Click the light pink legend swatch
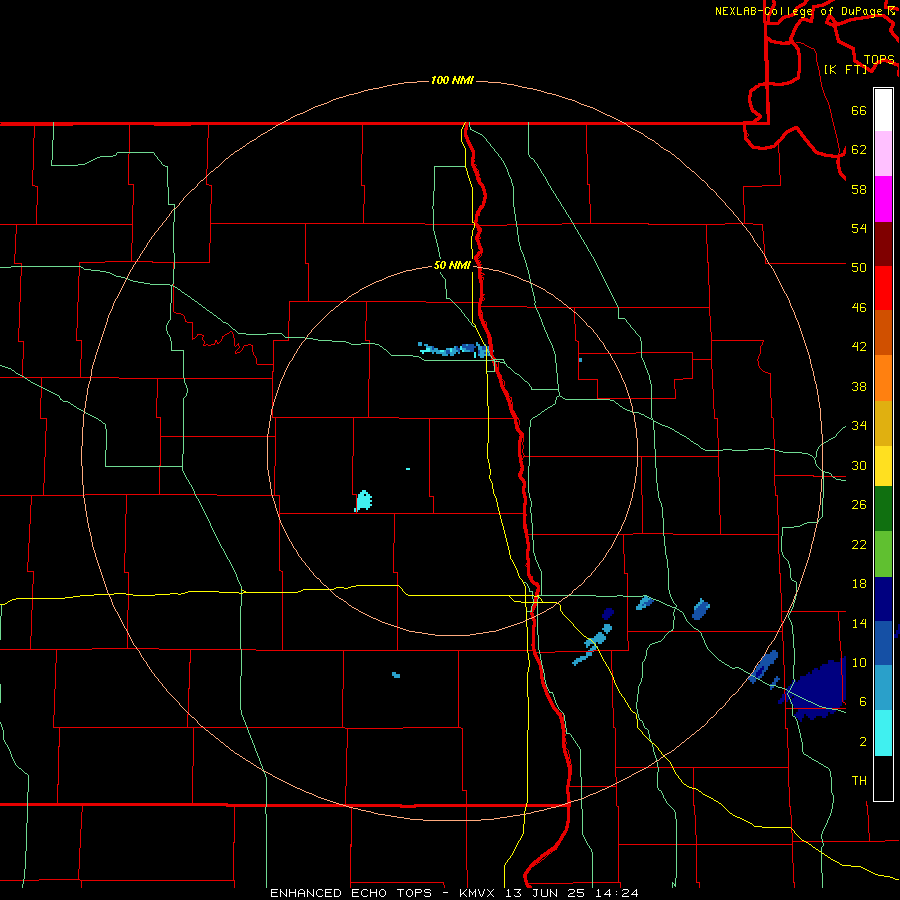This screenshot has height=900, width=900. [x=883, y=153]
